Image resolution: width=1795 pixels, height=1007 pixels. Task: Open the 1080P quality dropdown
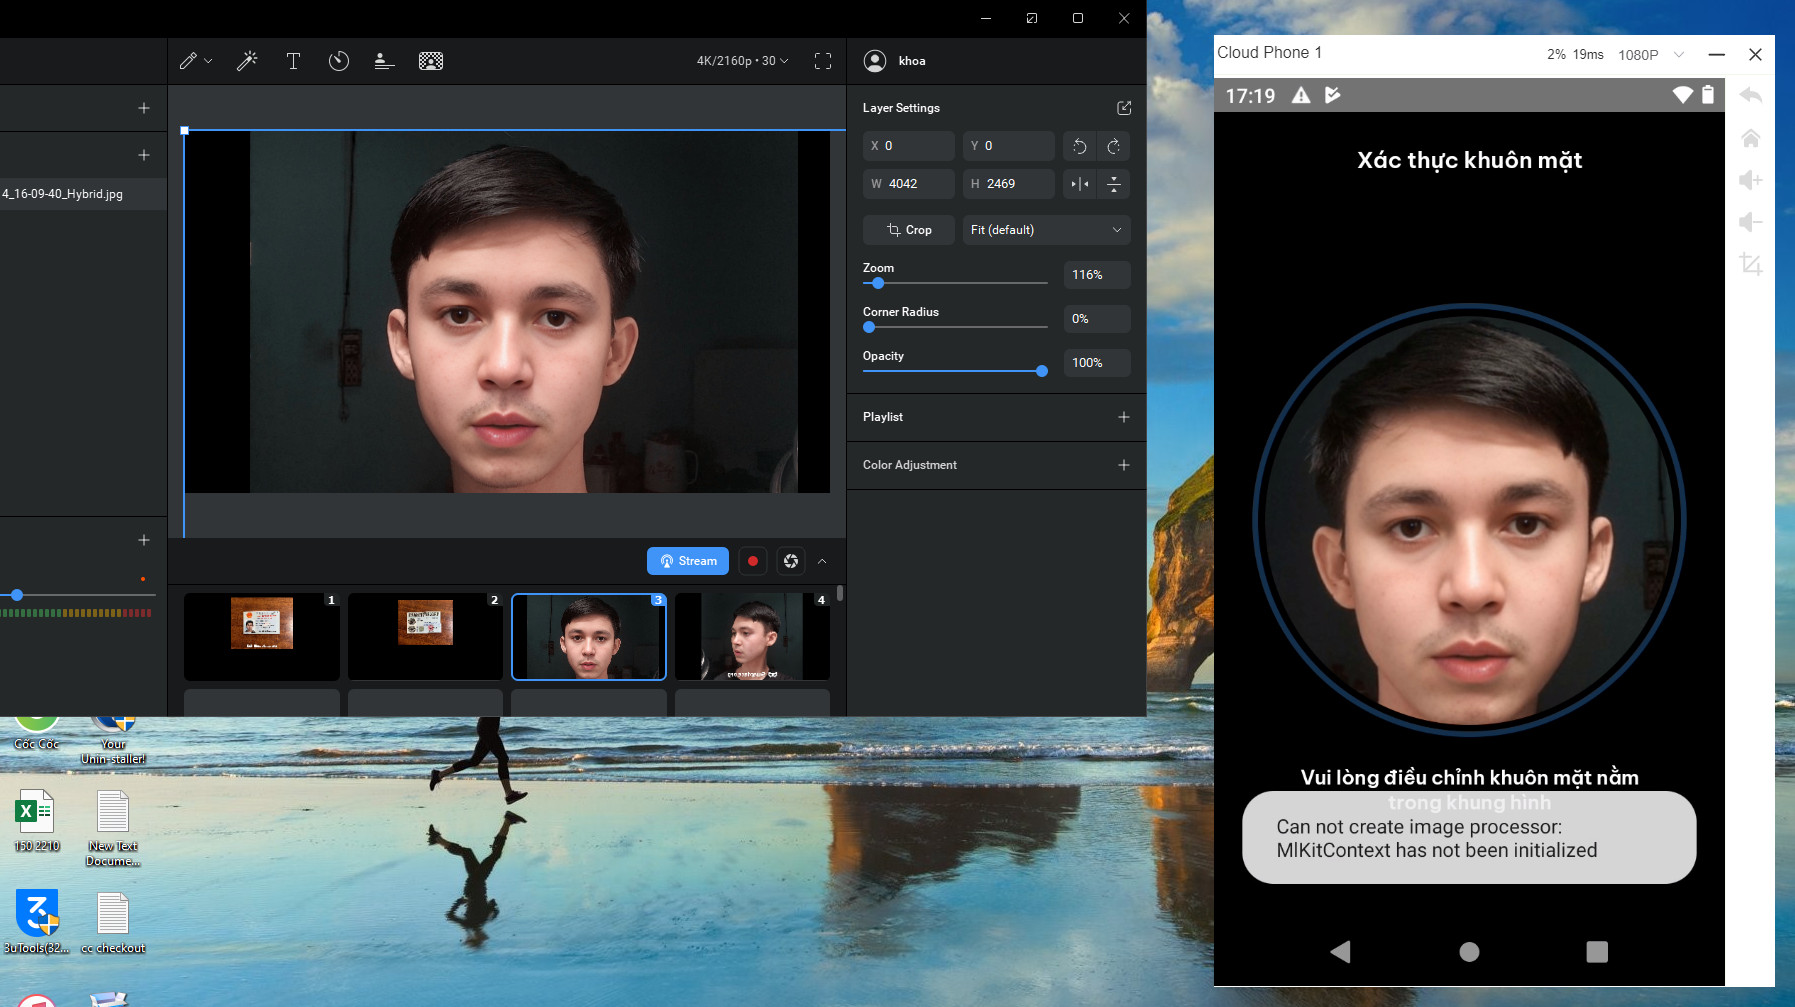[x=1651, y=54]
